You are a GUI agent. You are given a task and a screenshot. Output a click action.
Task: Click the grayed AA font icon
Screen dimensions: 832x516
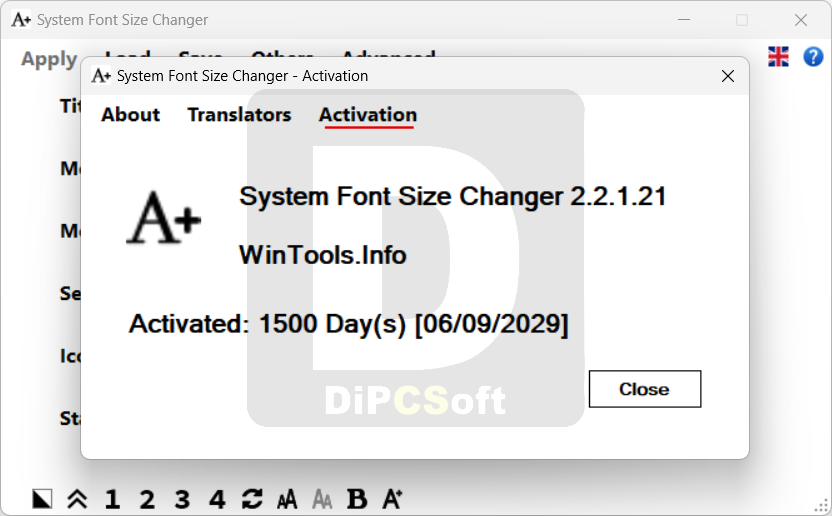tap(322, 499)
